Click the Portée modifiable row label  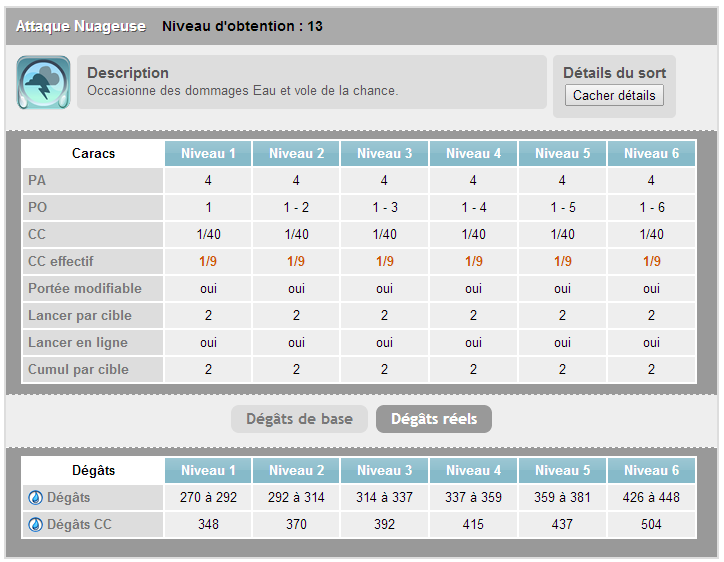coord(85,289)
